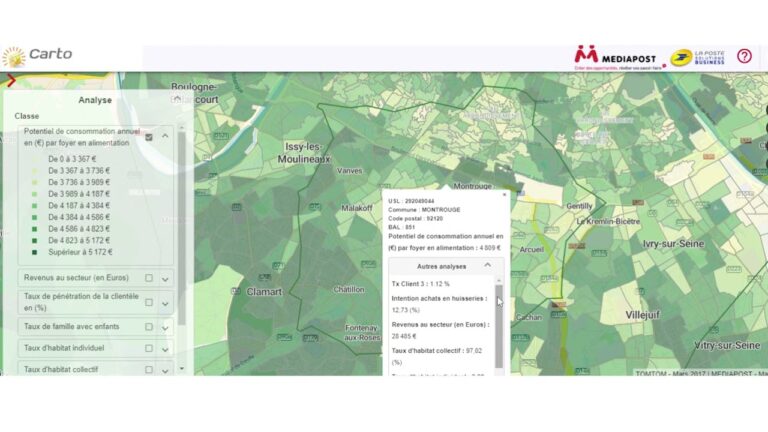
Task: Click the La Poste Solutions Business logo
Action: pos(697,57)
